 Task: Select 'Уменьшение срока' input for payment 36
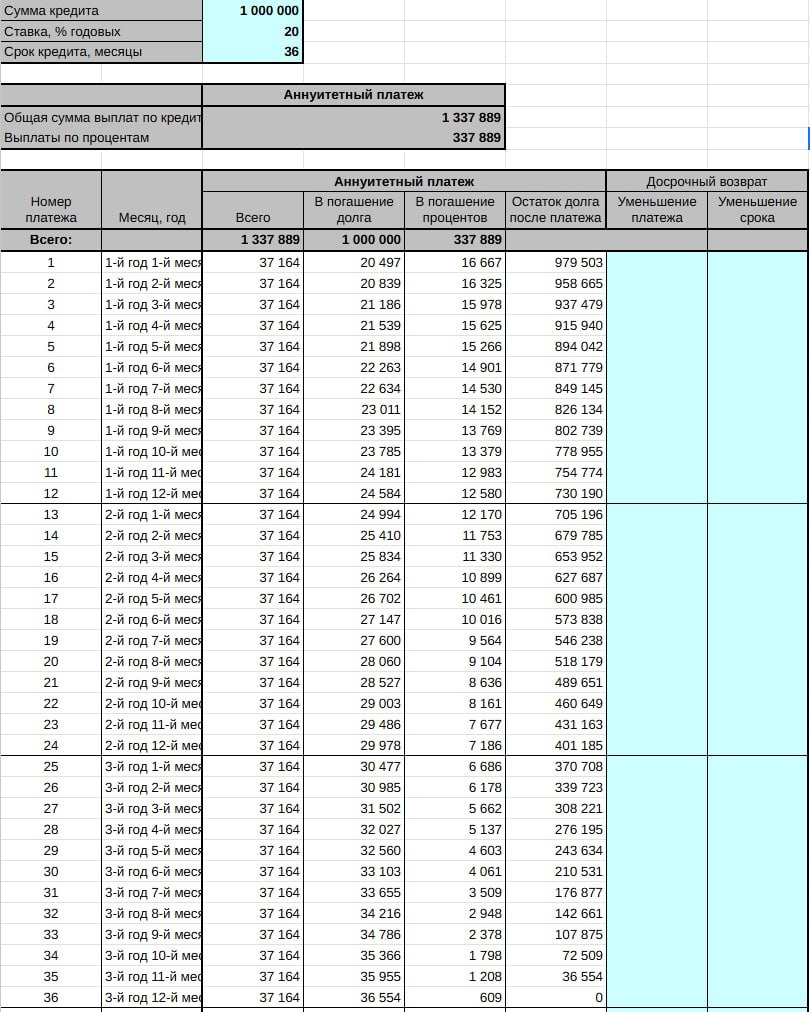click(x=757, y=997)
